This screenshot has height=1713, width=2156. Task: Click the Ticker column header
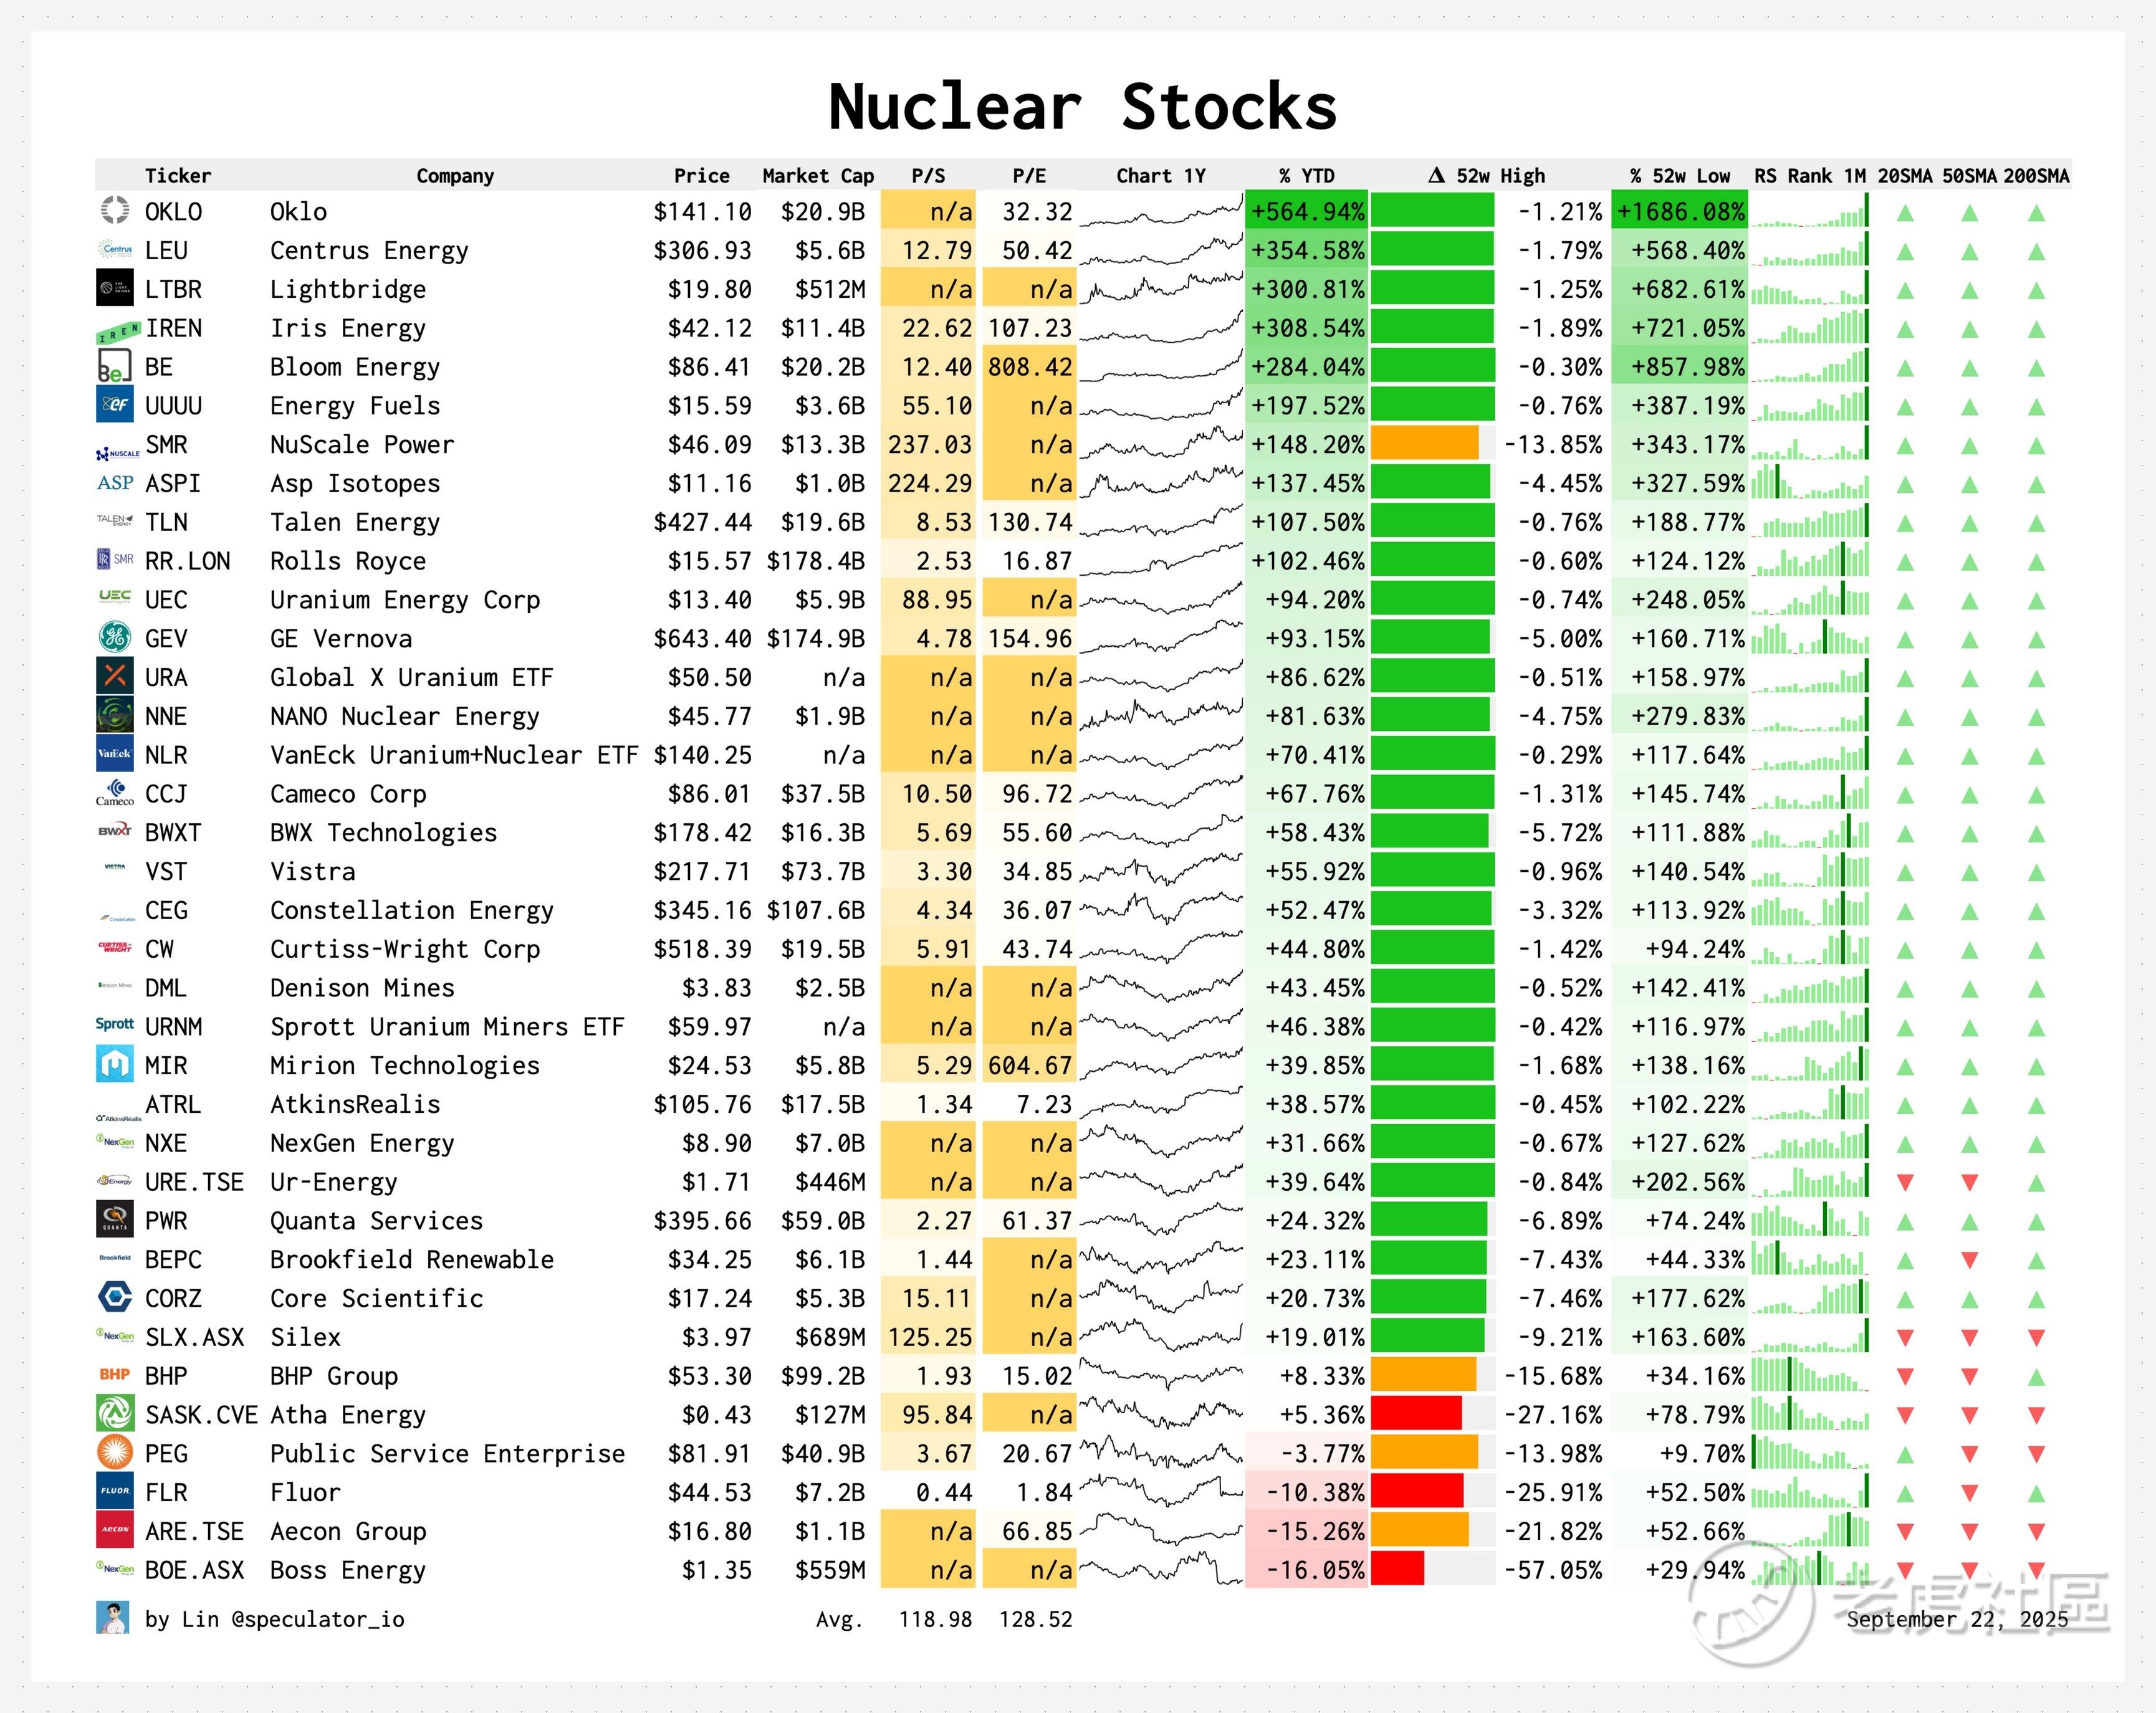tap(178, 176)
